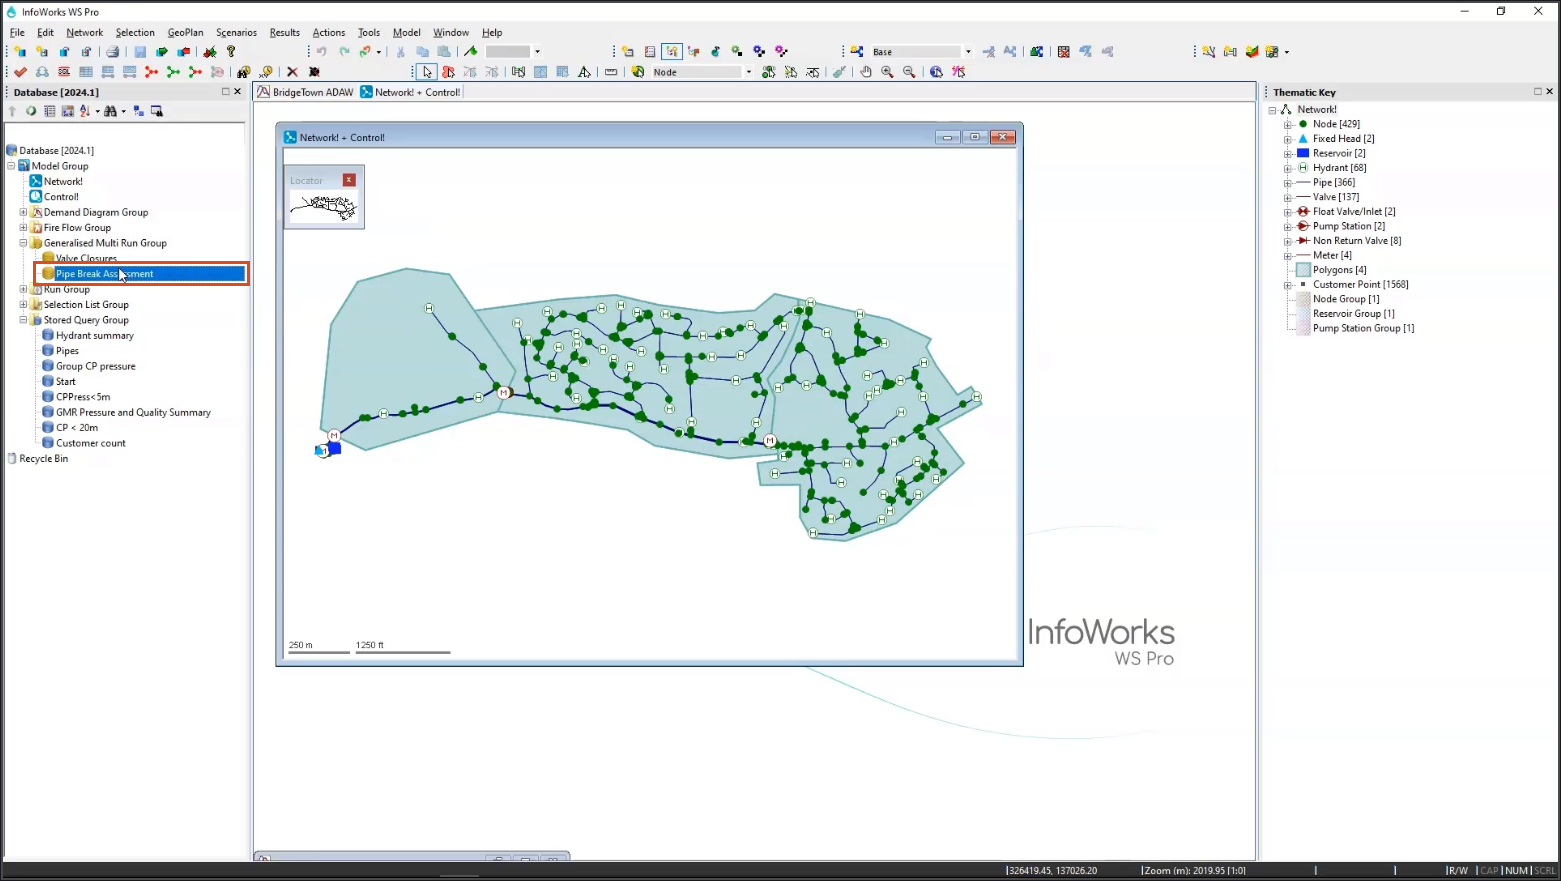This screenshot has width=1561, height=881.
Task: Click the Copy icon in the toolbar
Action: (422, 52)
